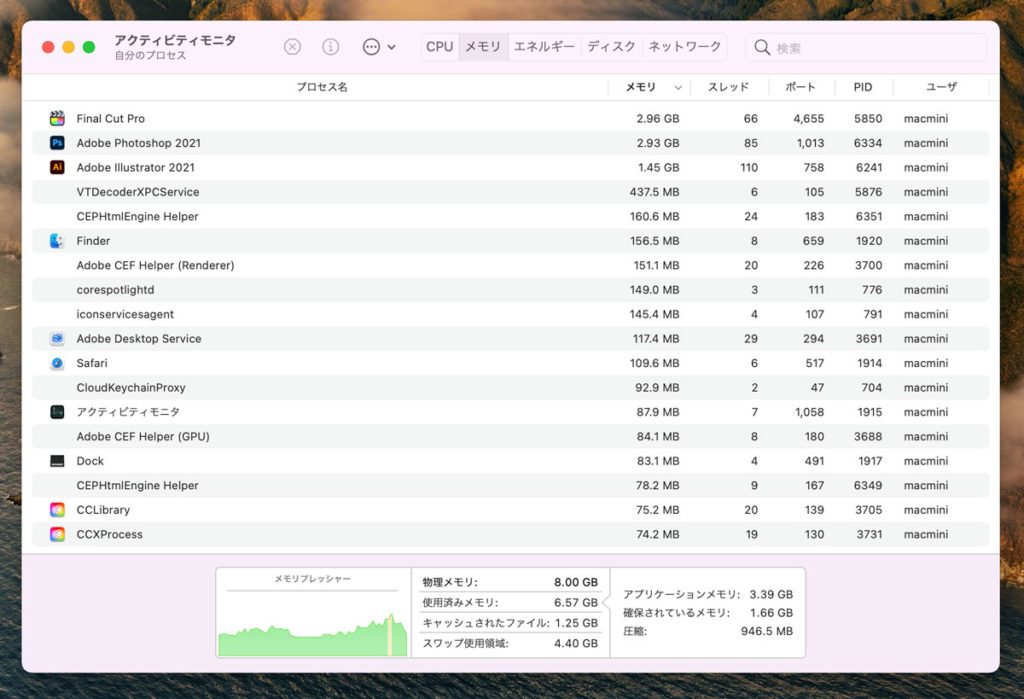Click the アプリケーションメモリ 3.39 GB entry
Viewport: 1024px width, 699px height.
tap(708, 594)
